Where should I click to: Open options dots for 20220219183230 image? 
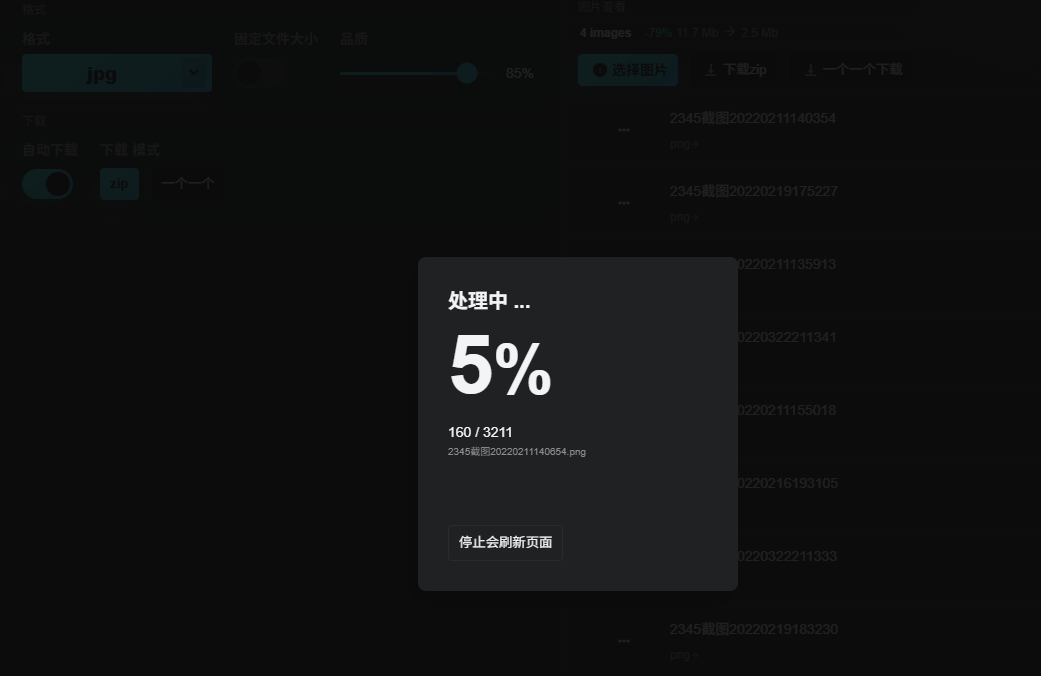tap(623, 641)
